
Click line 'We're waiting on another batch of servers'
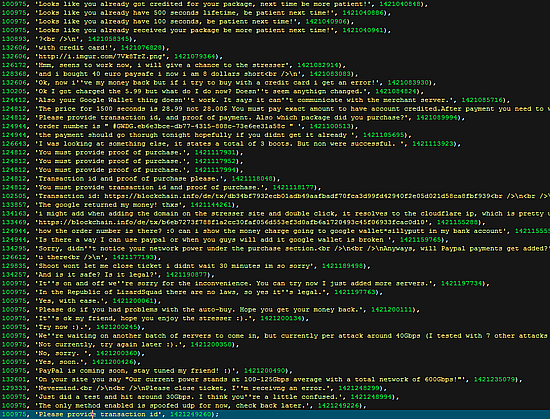[x=276, y=336]
